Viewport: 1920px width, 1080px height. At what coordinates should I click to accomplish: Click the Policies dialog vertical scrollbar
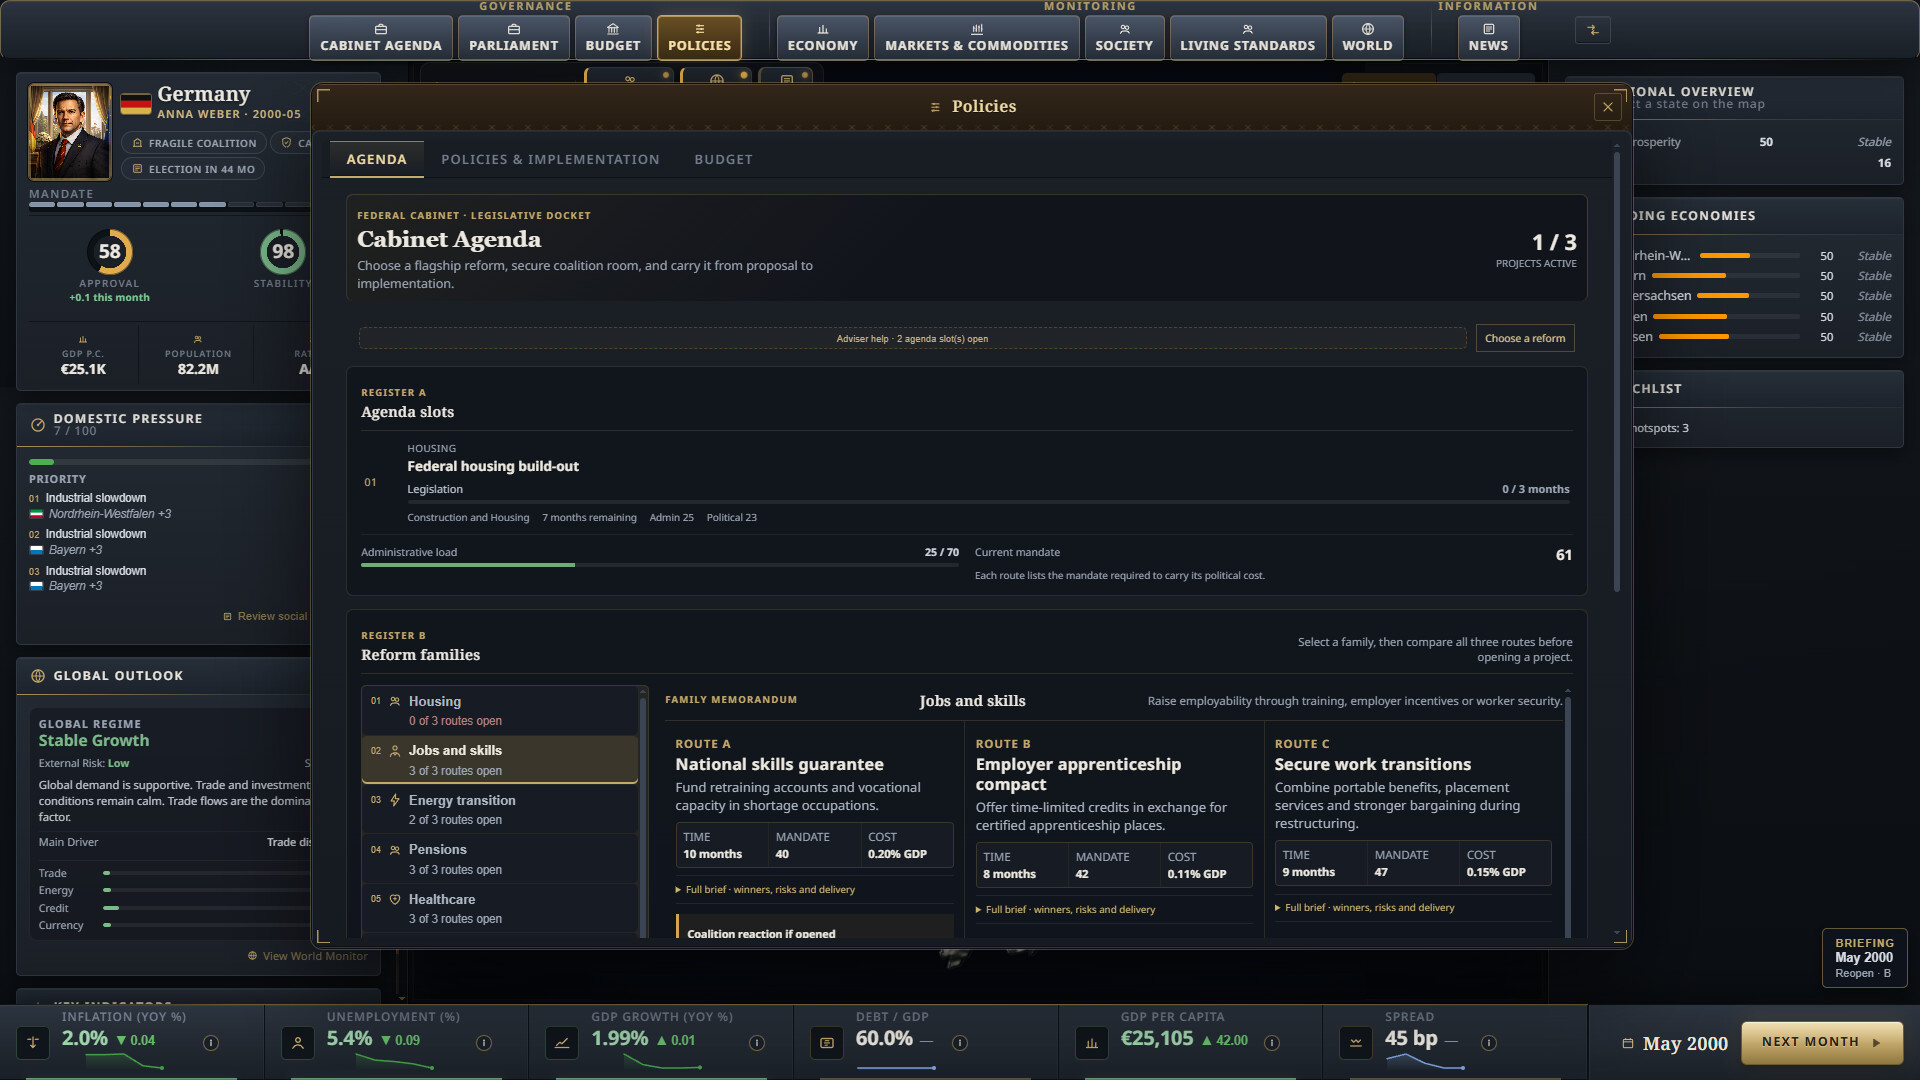[1616, 370]
